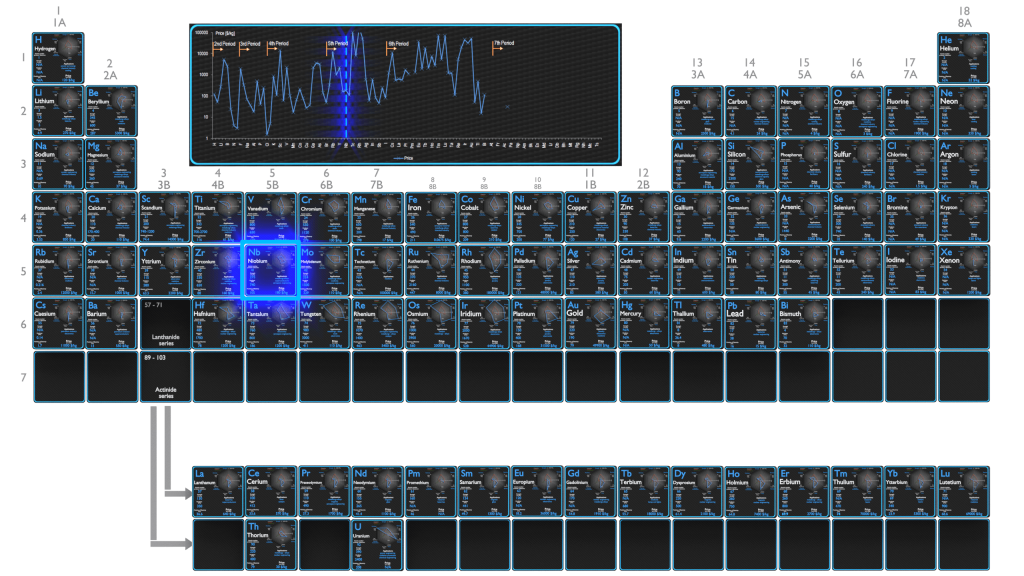Select the highlighted Niobium element tile
1024x576 pixels.
270,270
